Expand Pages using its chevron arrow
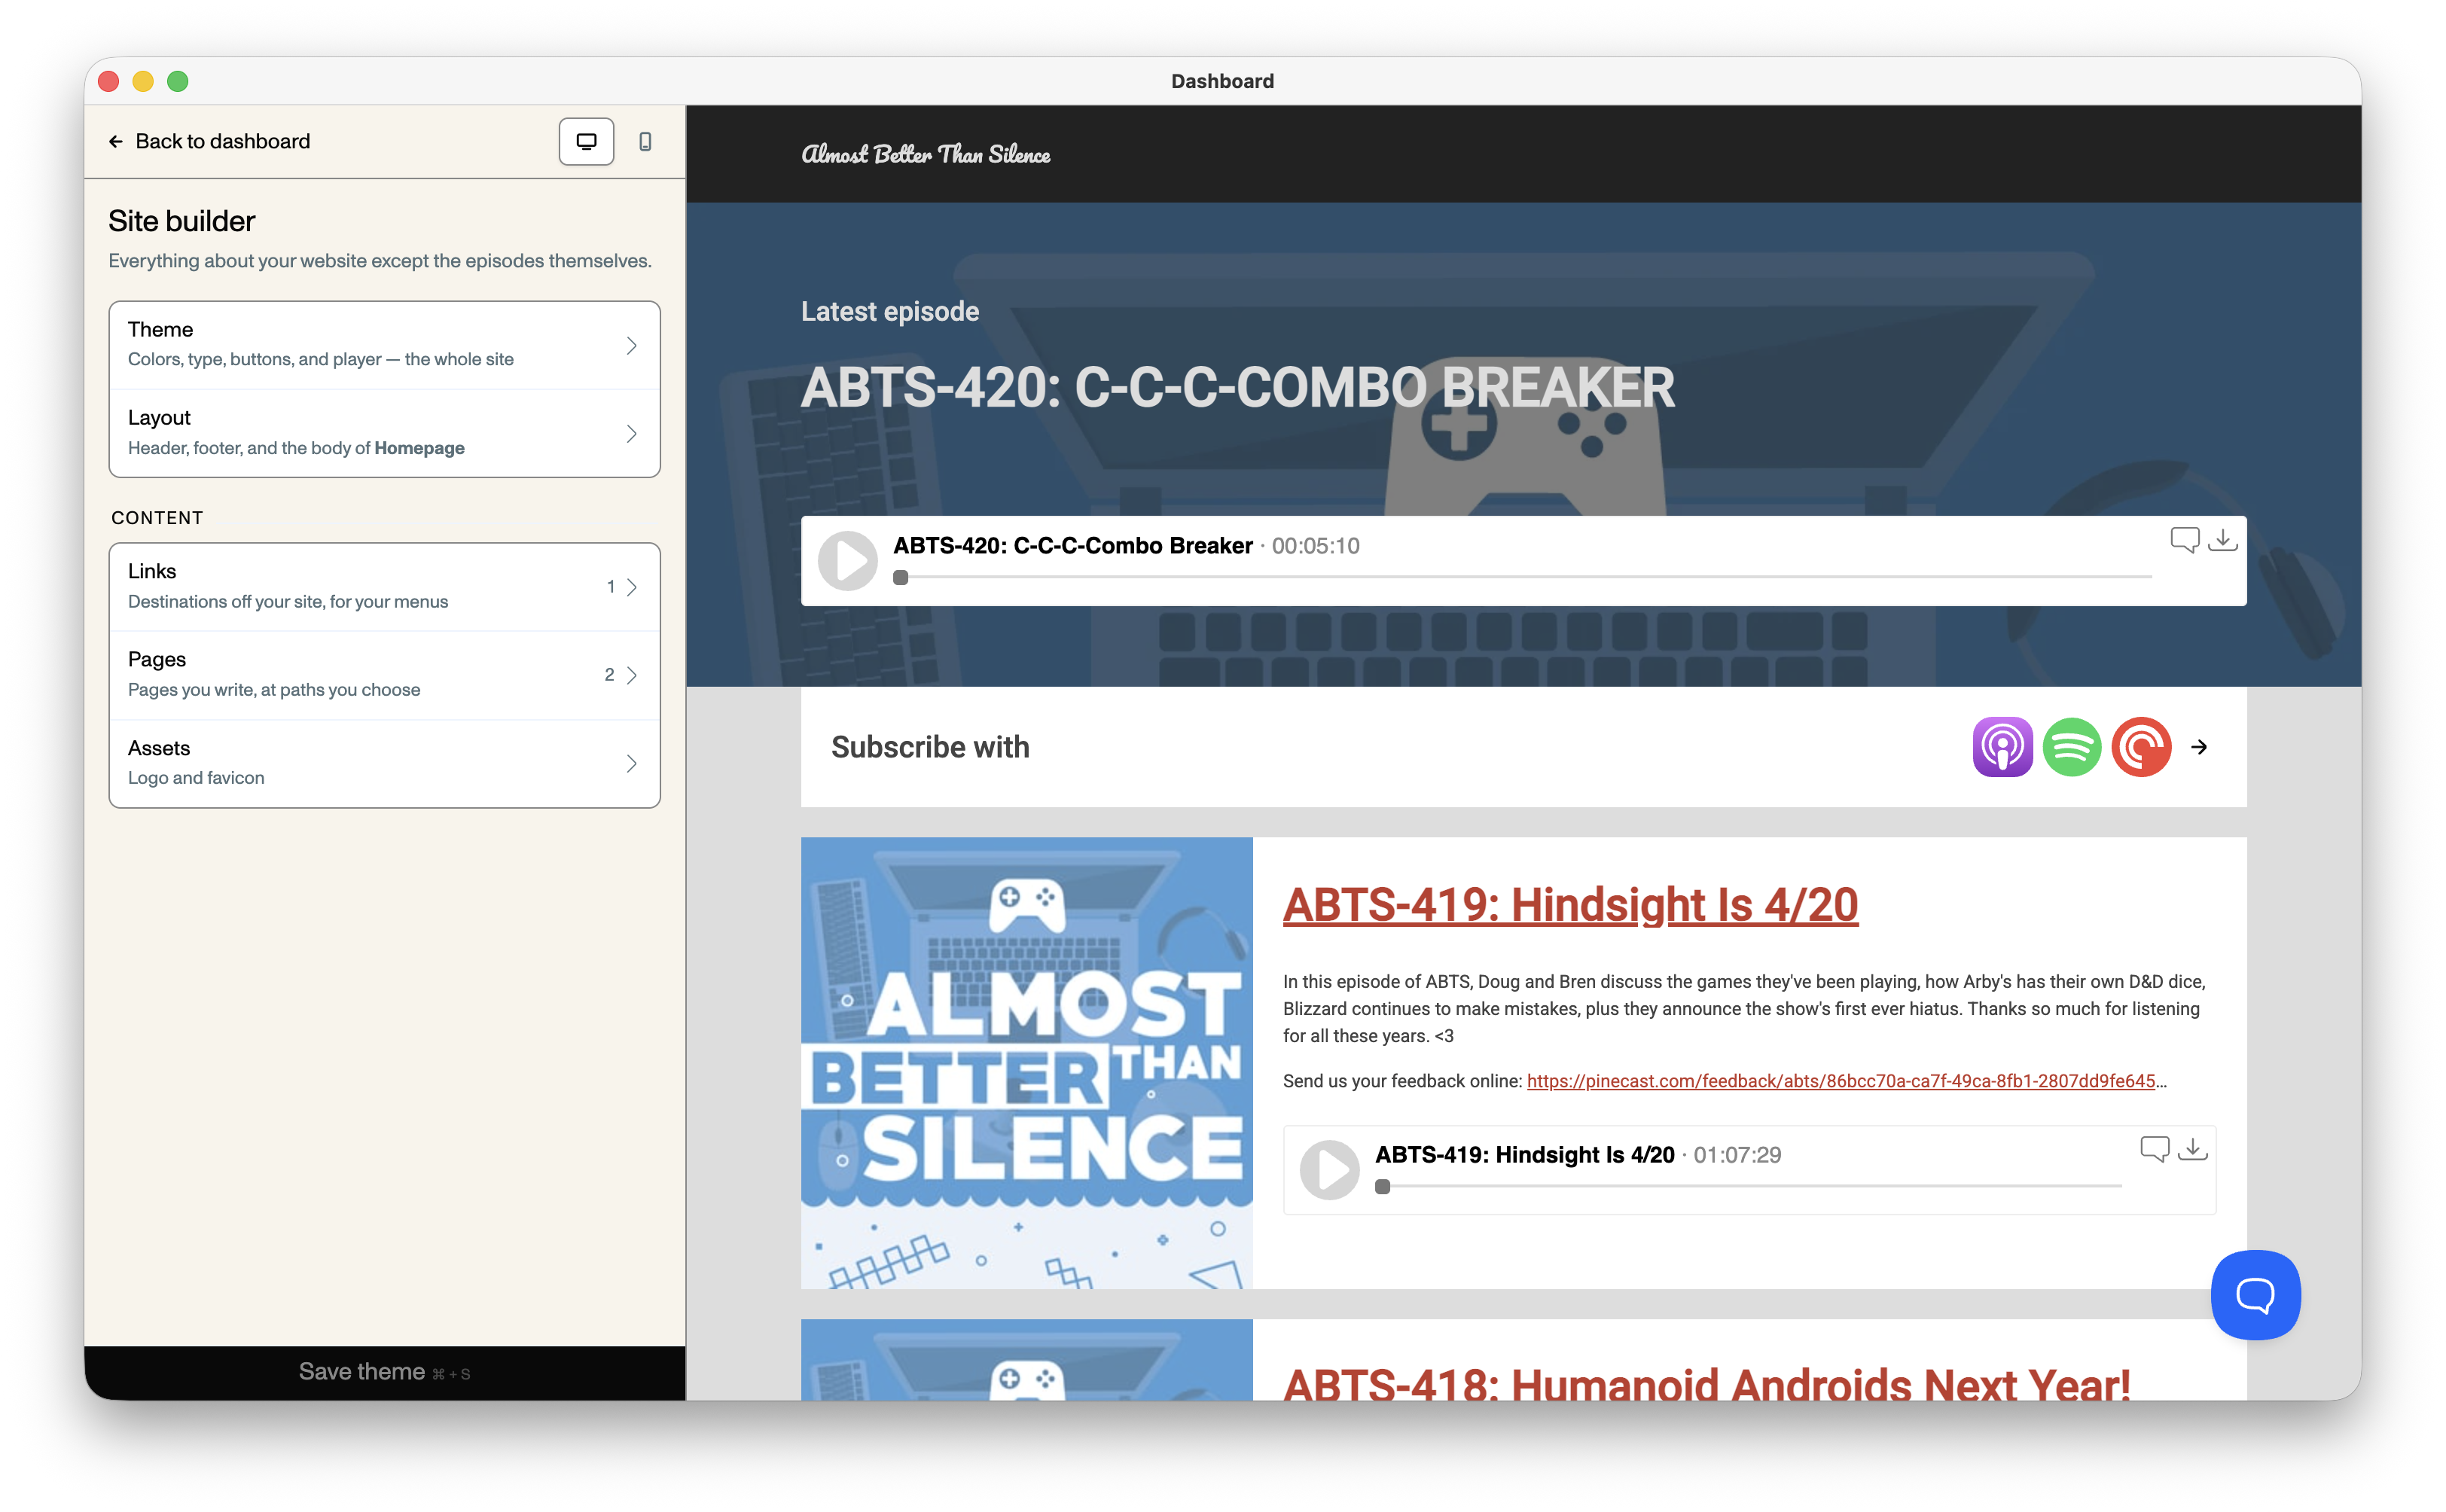 pos(631,675)
